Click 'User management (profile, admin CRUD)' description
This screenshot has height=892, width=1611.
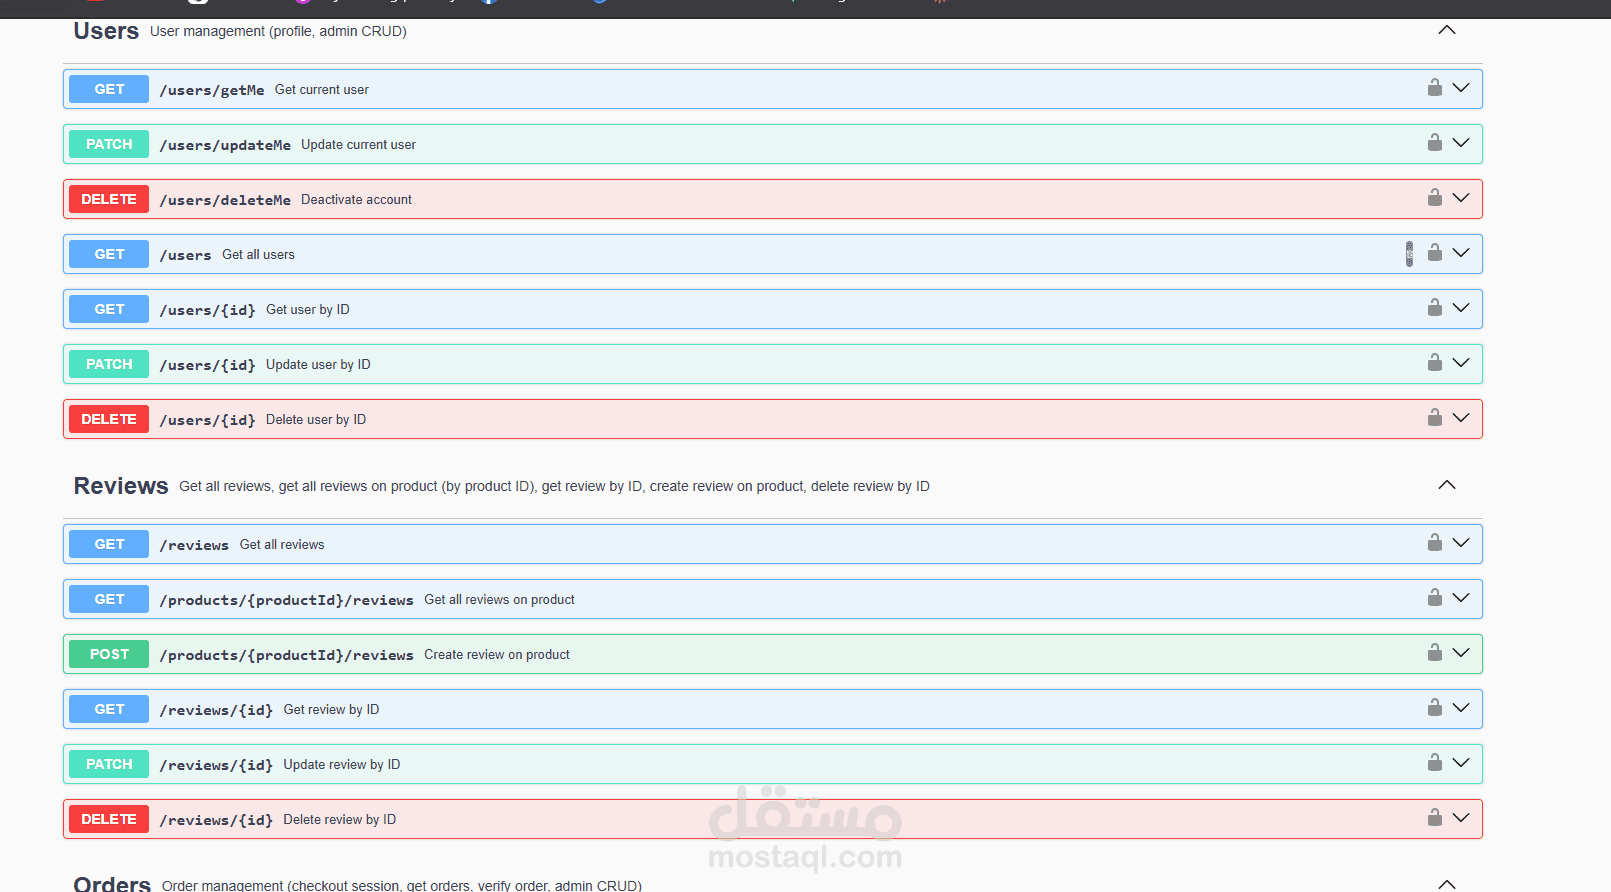278,31
